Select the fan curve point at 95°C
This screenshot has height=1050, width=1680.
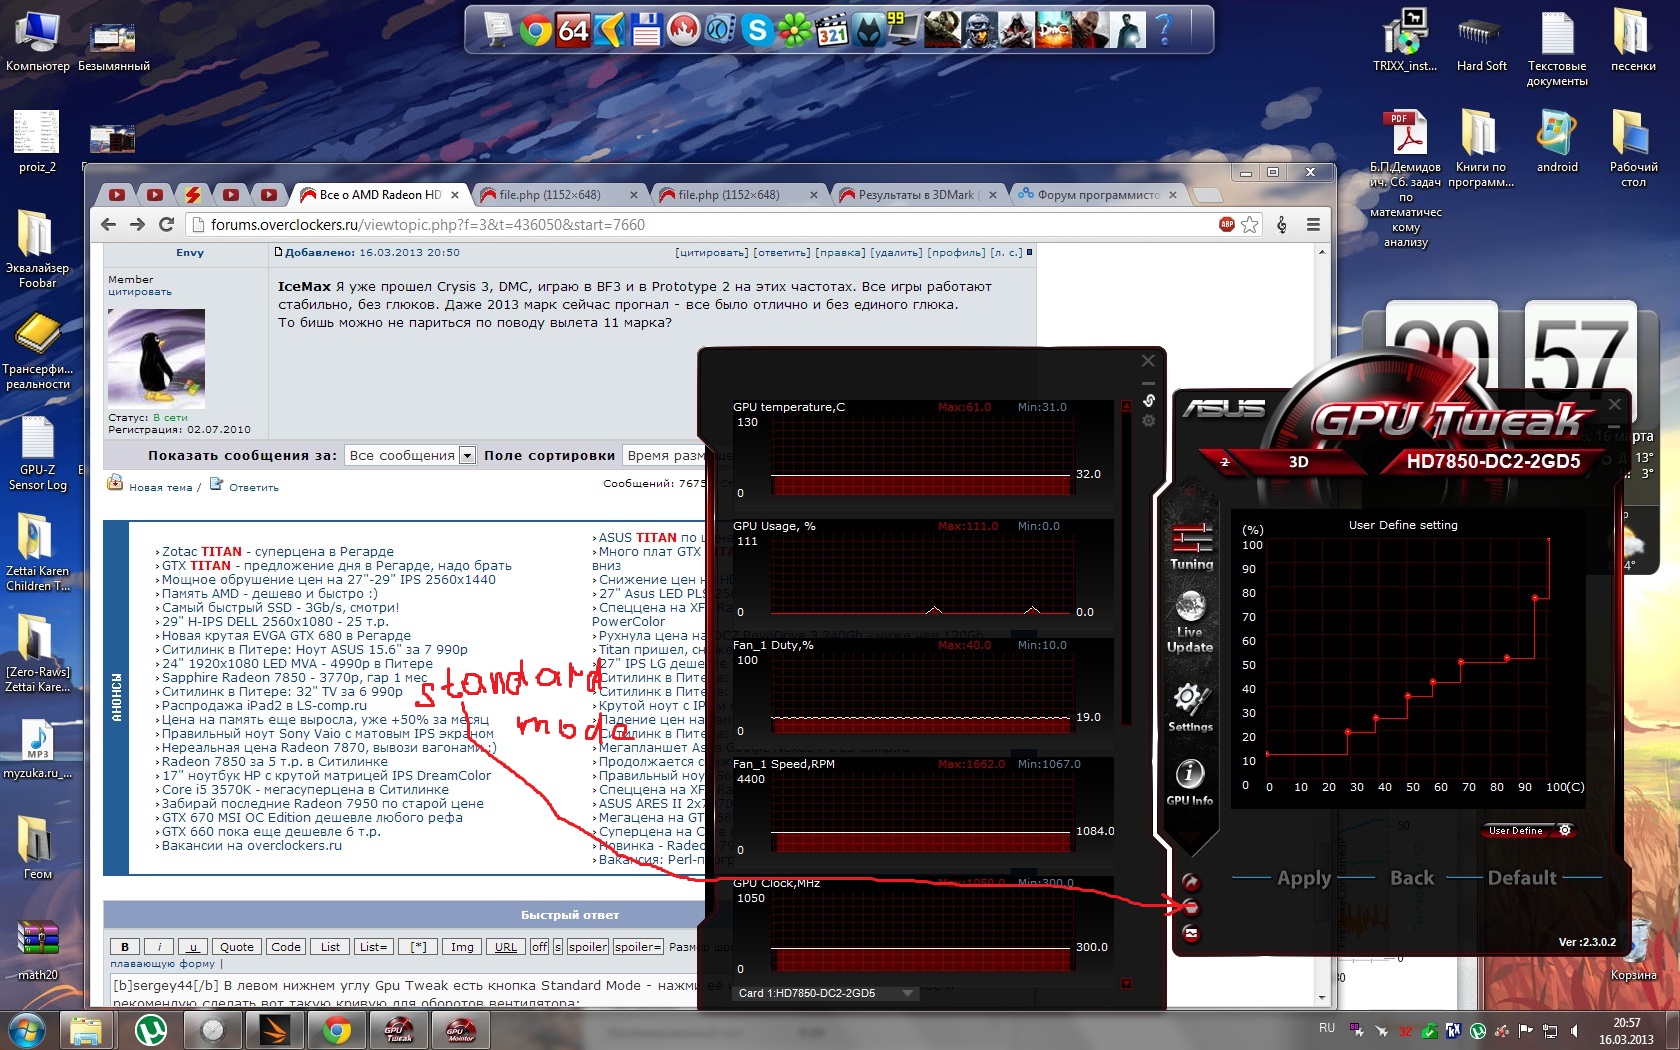1535,598
